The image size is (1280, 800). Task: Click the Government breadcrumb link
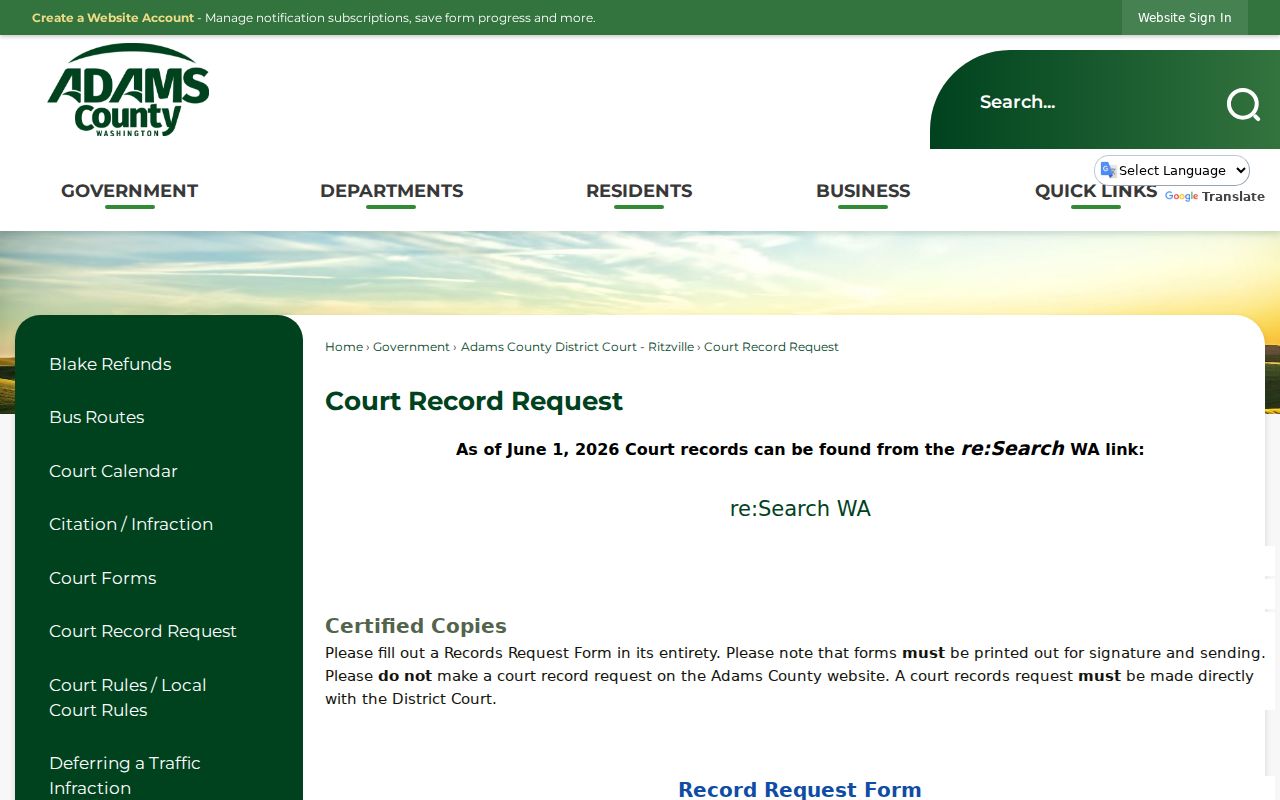(x=411, y=347)
